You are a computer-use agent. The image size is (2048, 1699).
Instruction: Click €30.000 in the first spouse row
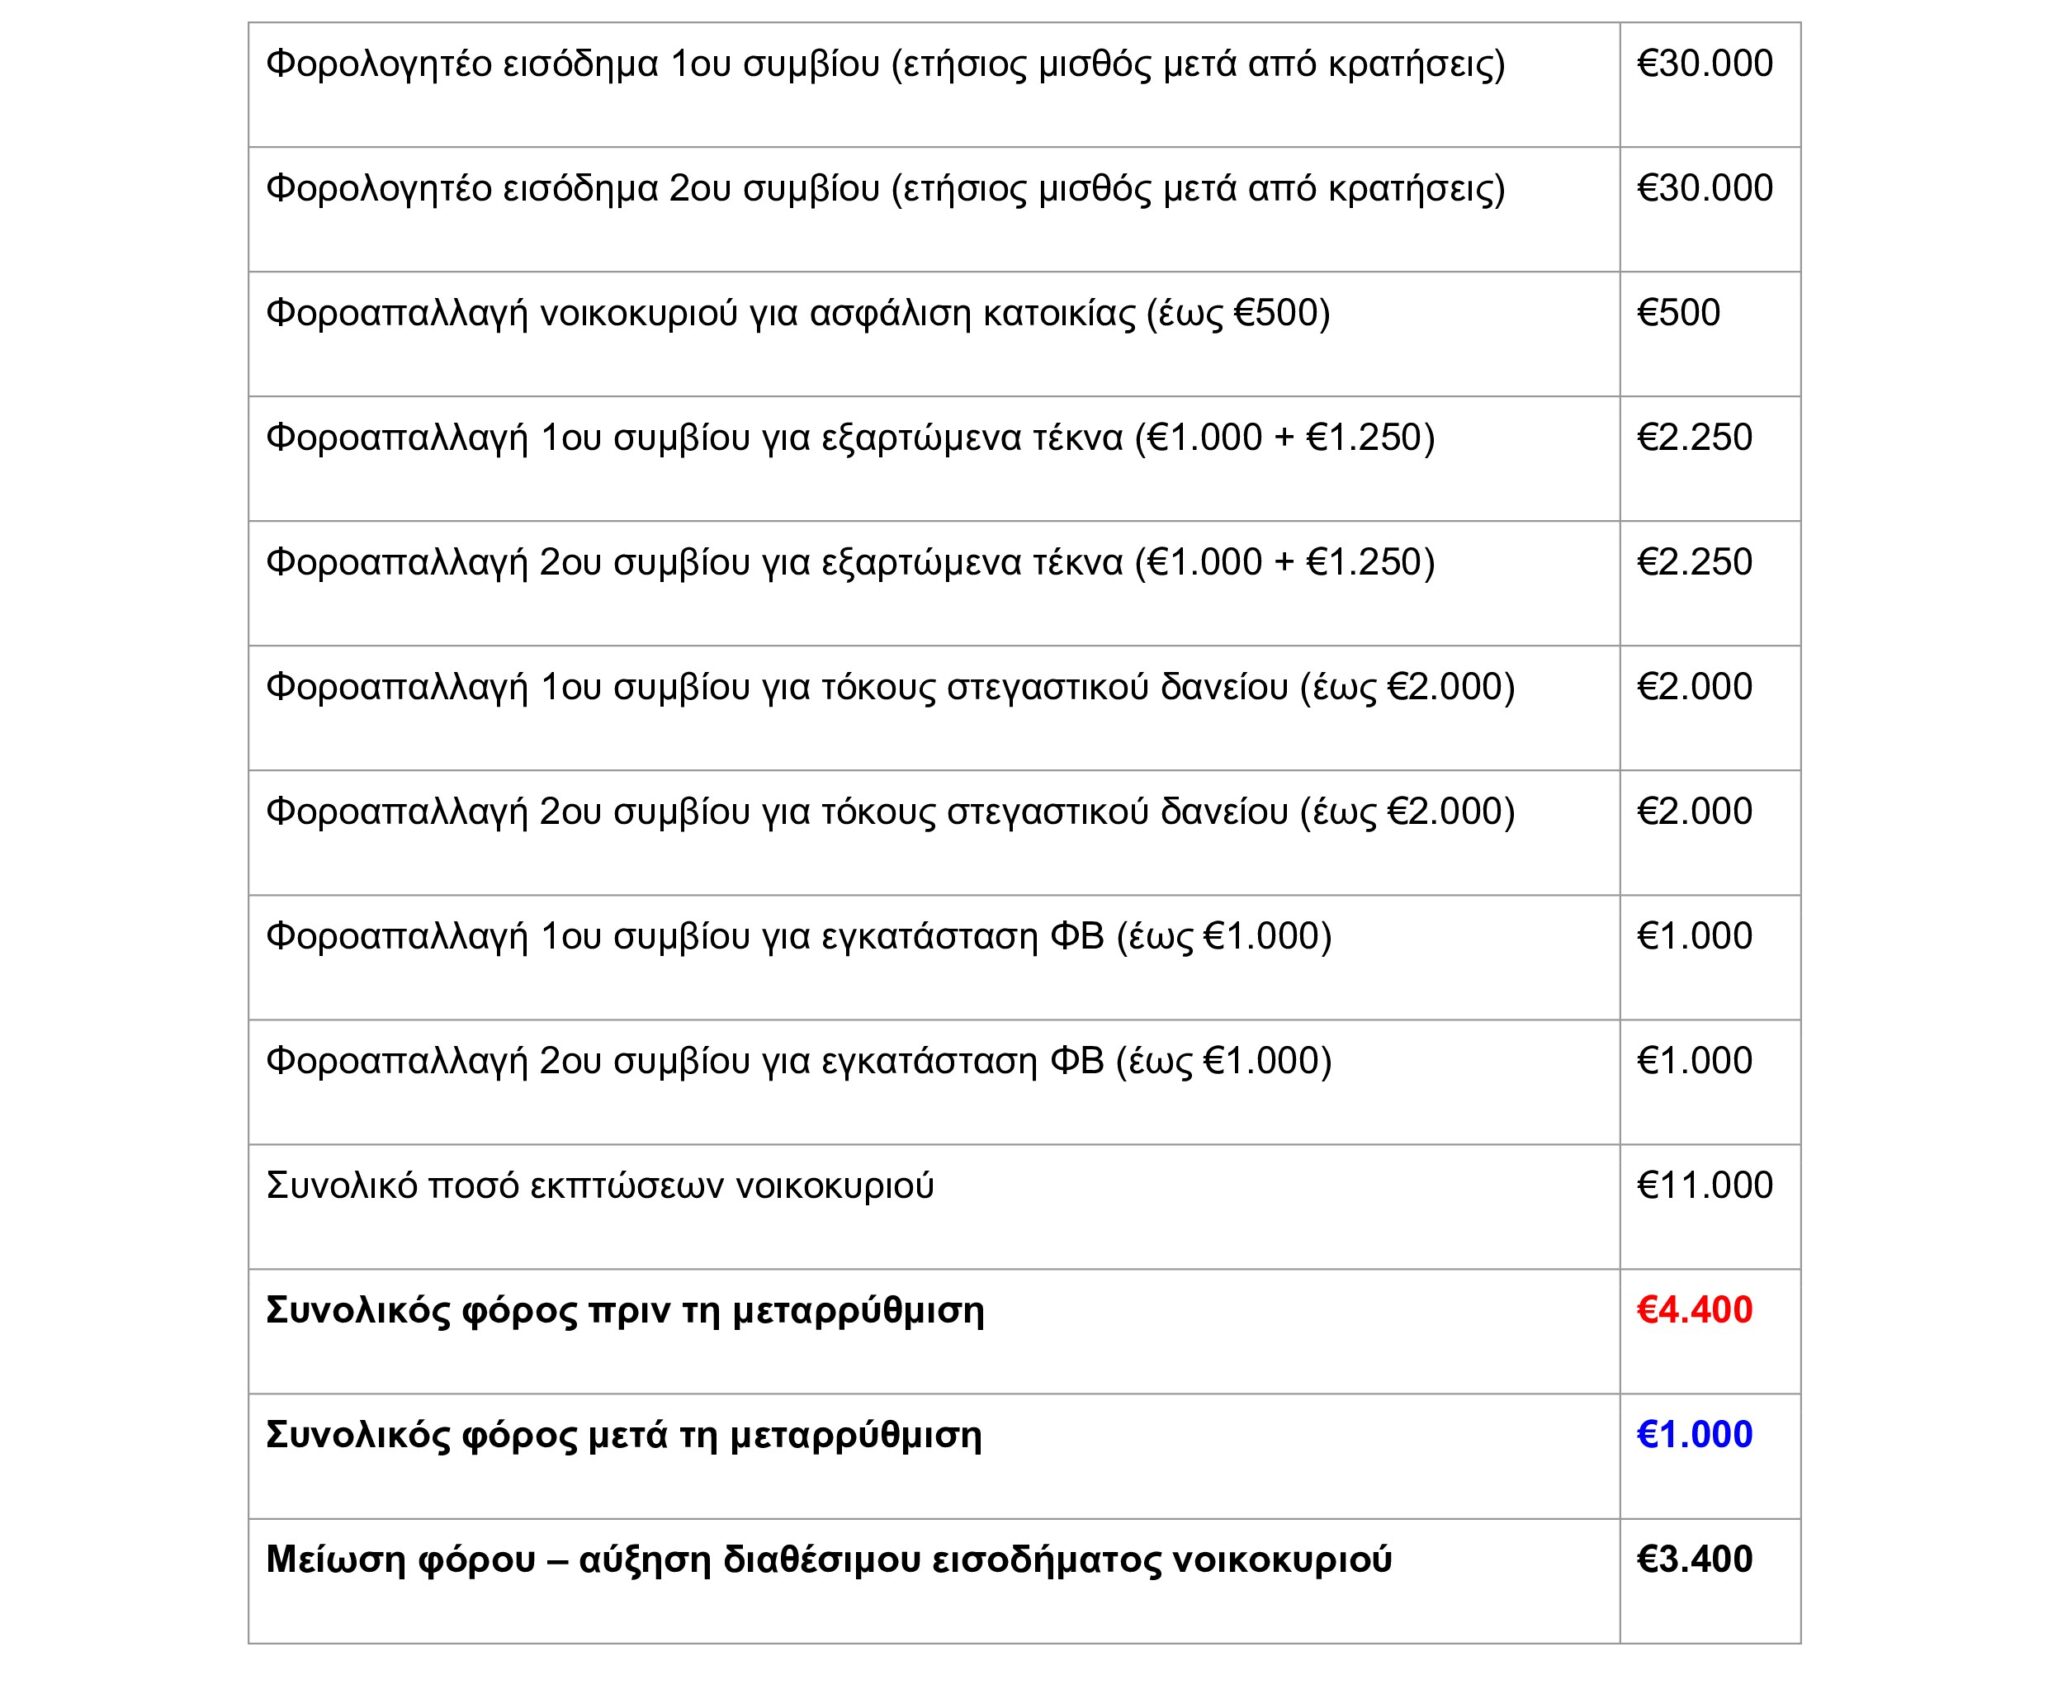pyautogui.click(x=1704, y=65)
